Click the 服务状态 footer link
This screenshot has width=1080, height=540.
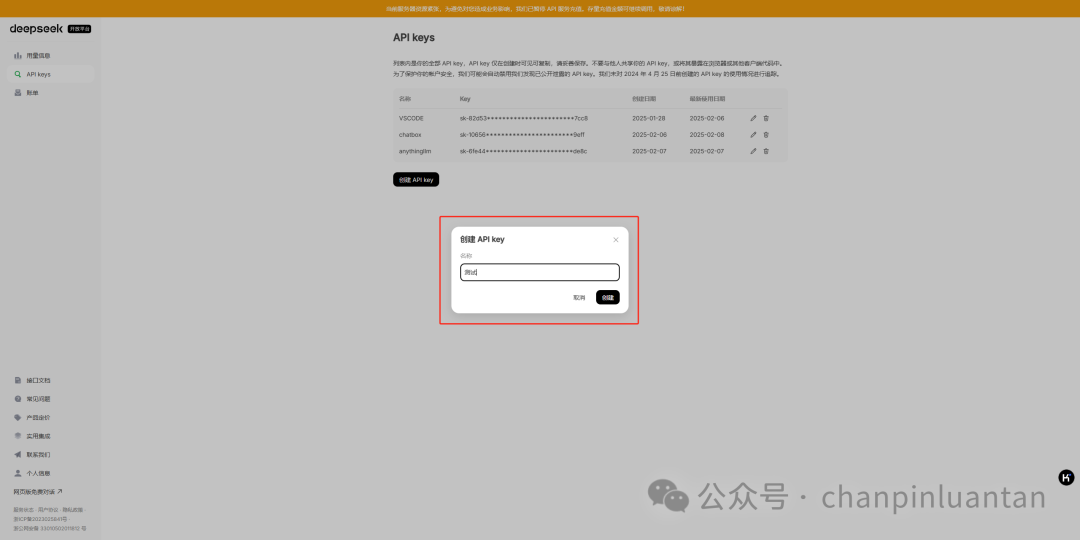pos(23,510)
